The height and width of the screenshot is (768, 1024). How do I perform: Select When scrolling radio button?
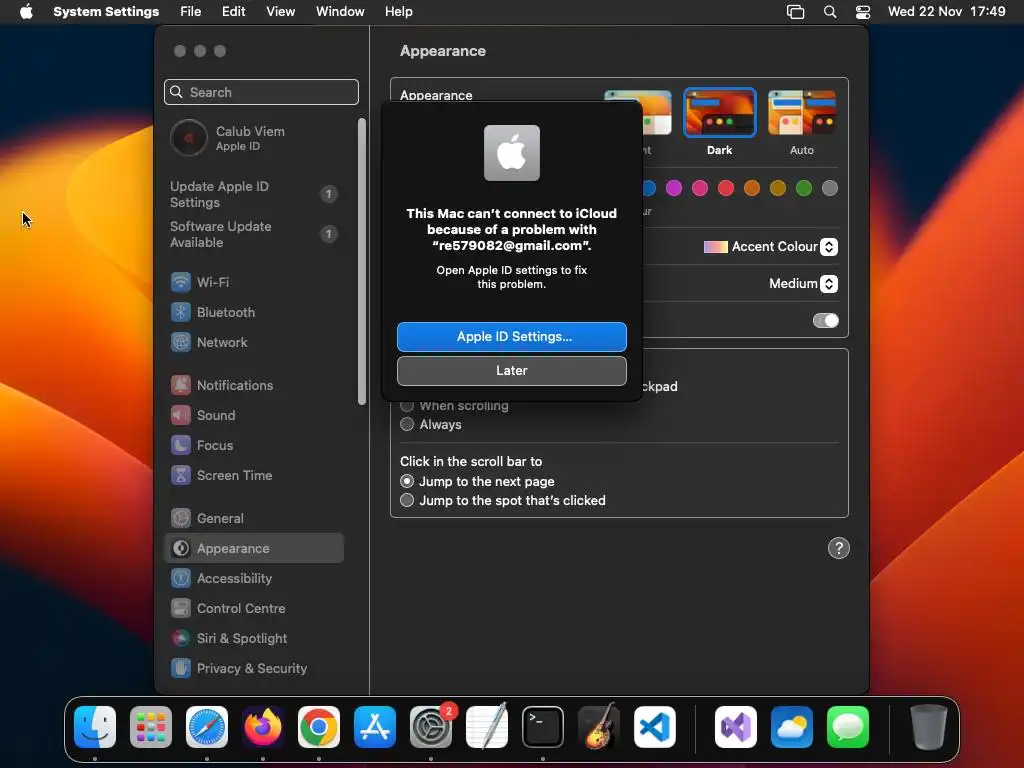pos(407,406)
